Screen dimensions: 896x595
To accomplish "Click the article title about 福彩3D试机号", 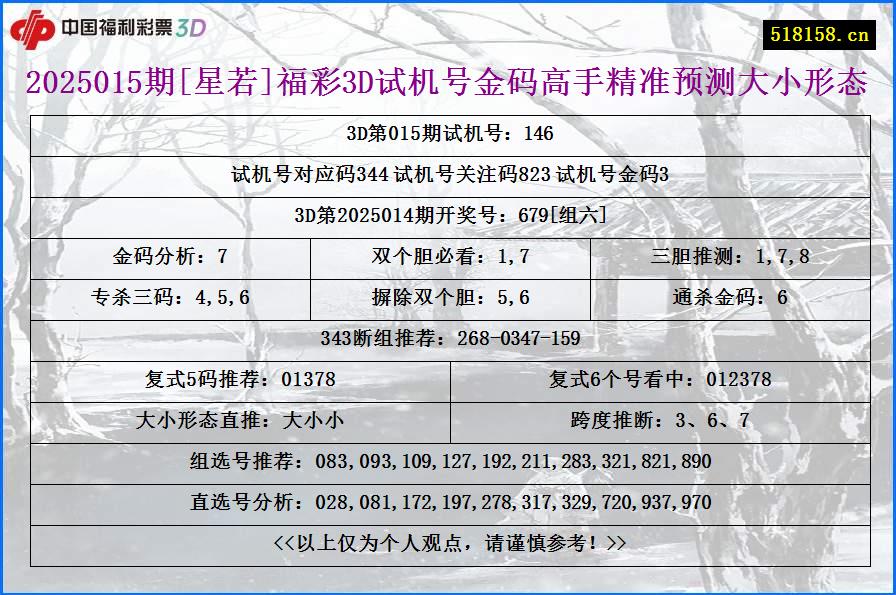I will coord(448,85).
